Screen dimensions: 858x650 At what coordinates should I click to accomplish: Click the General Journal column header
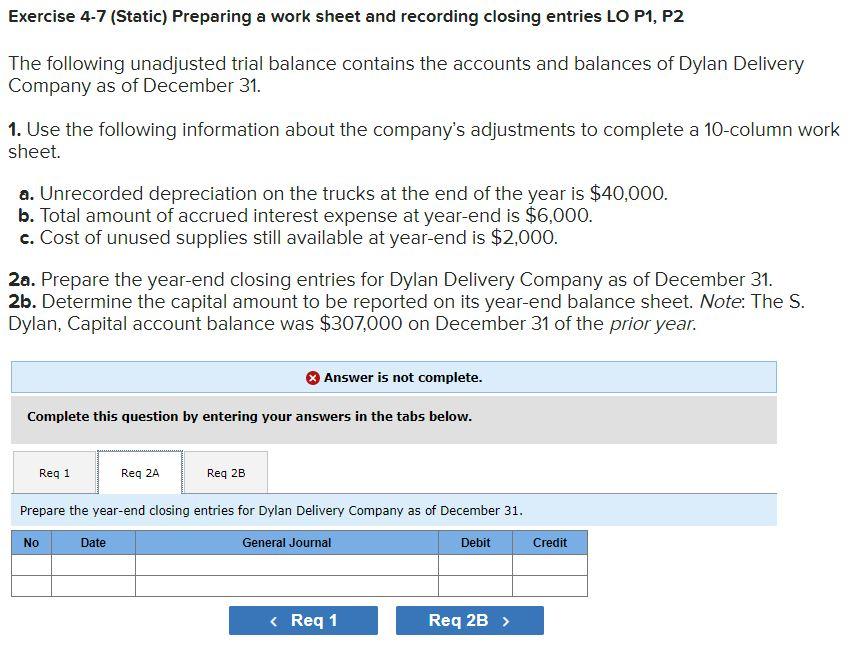[x=285, y=543]
